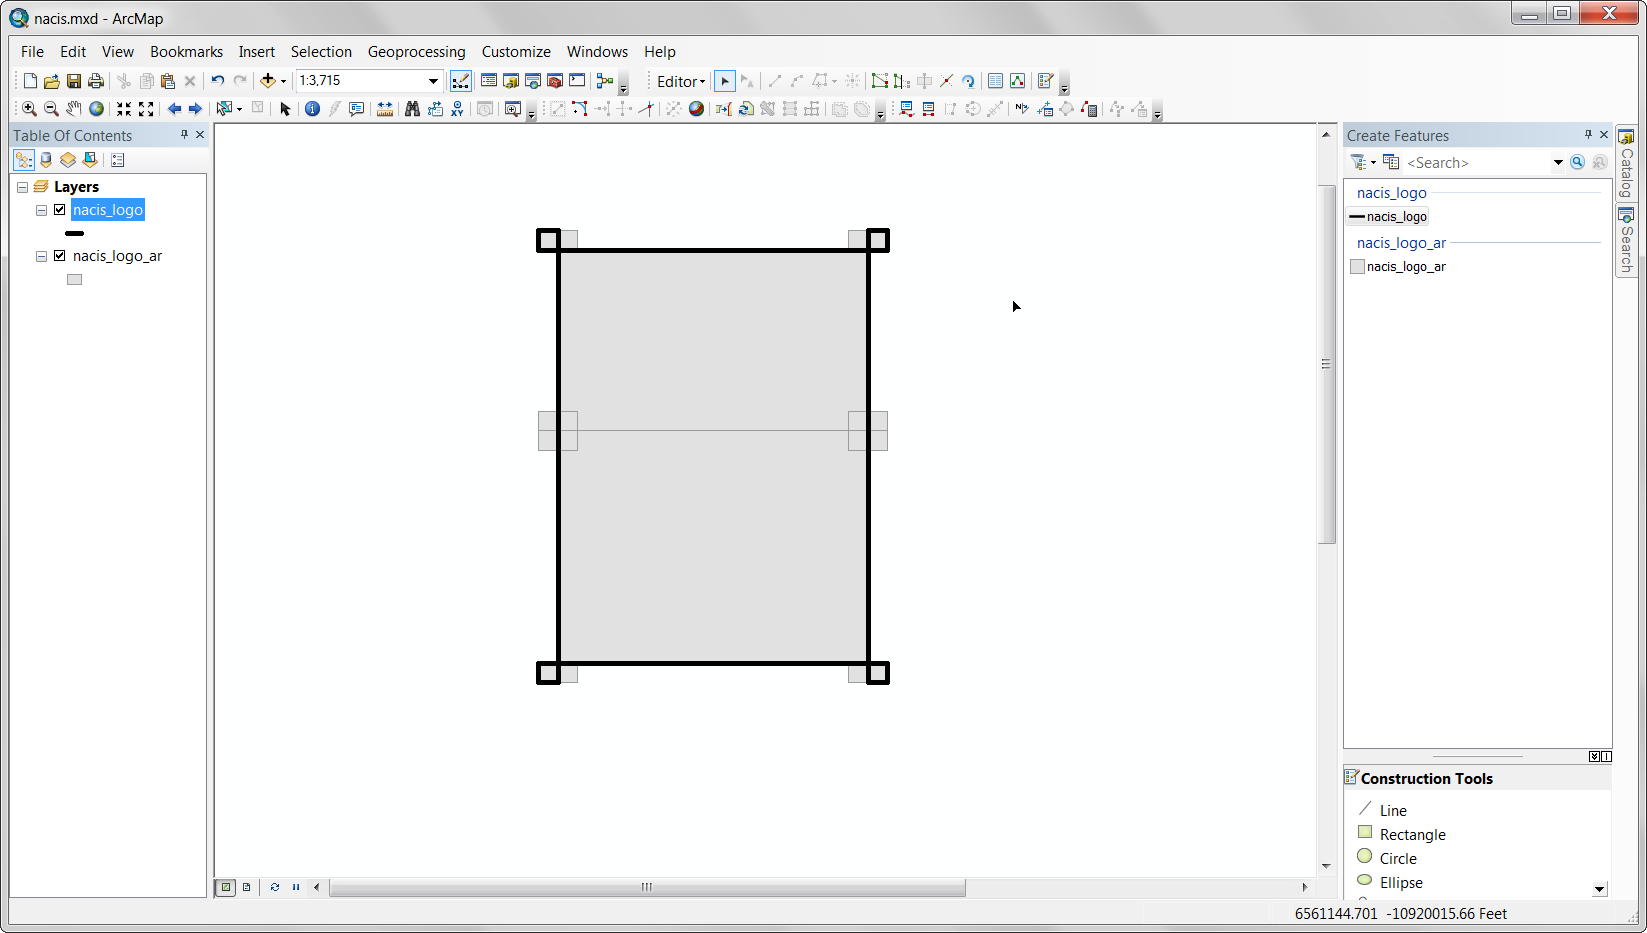The height and width of the screenshot is (933, 1647).
Task: Open the Editor dropdown menu
Action: pos(681,81)
